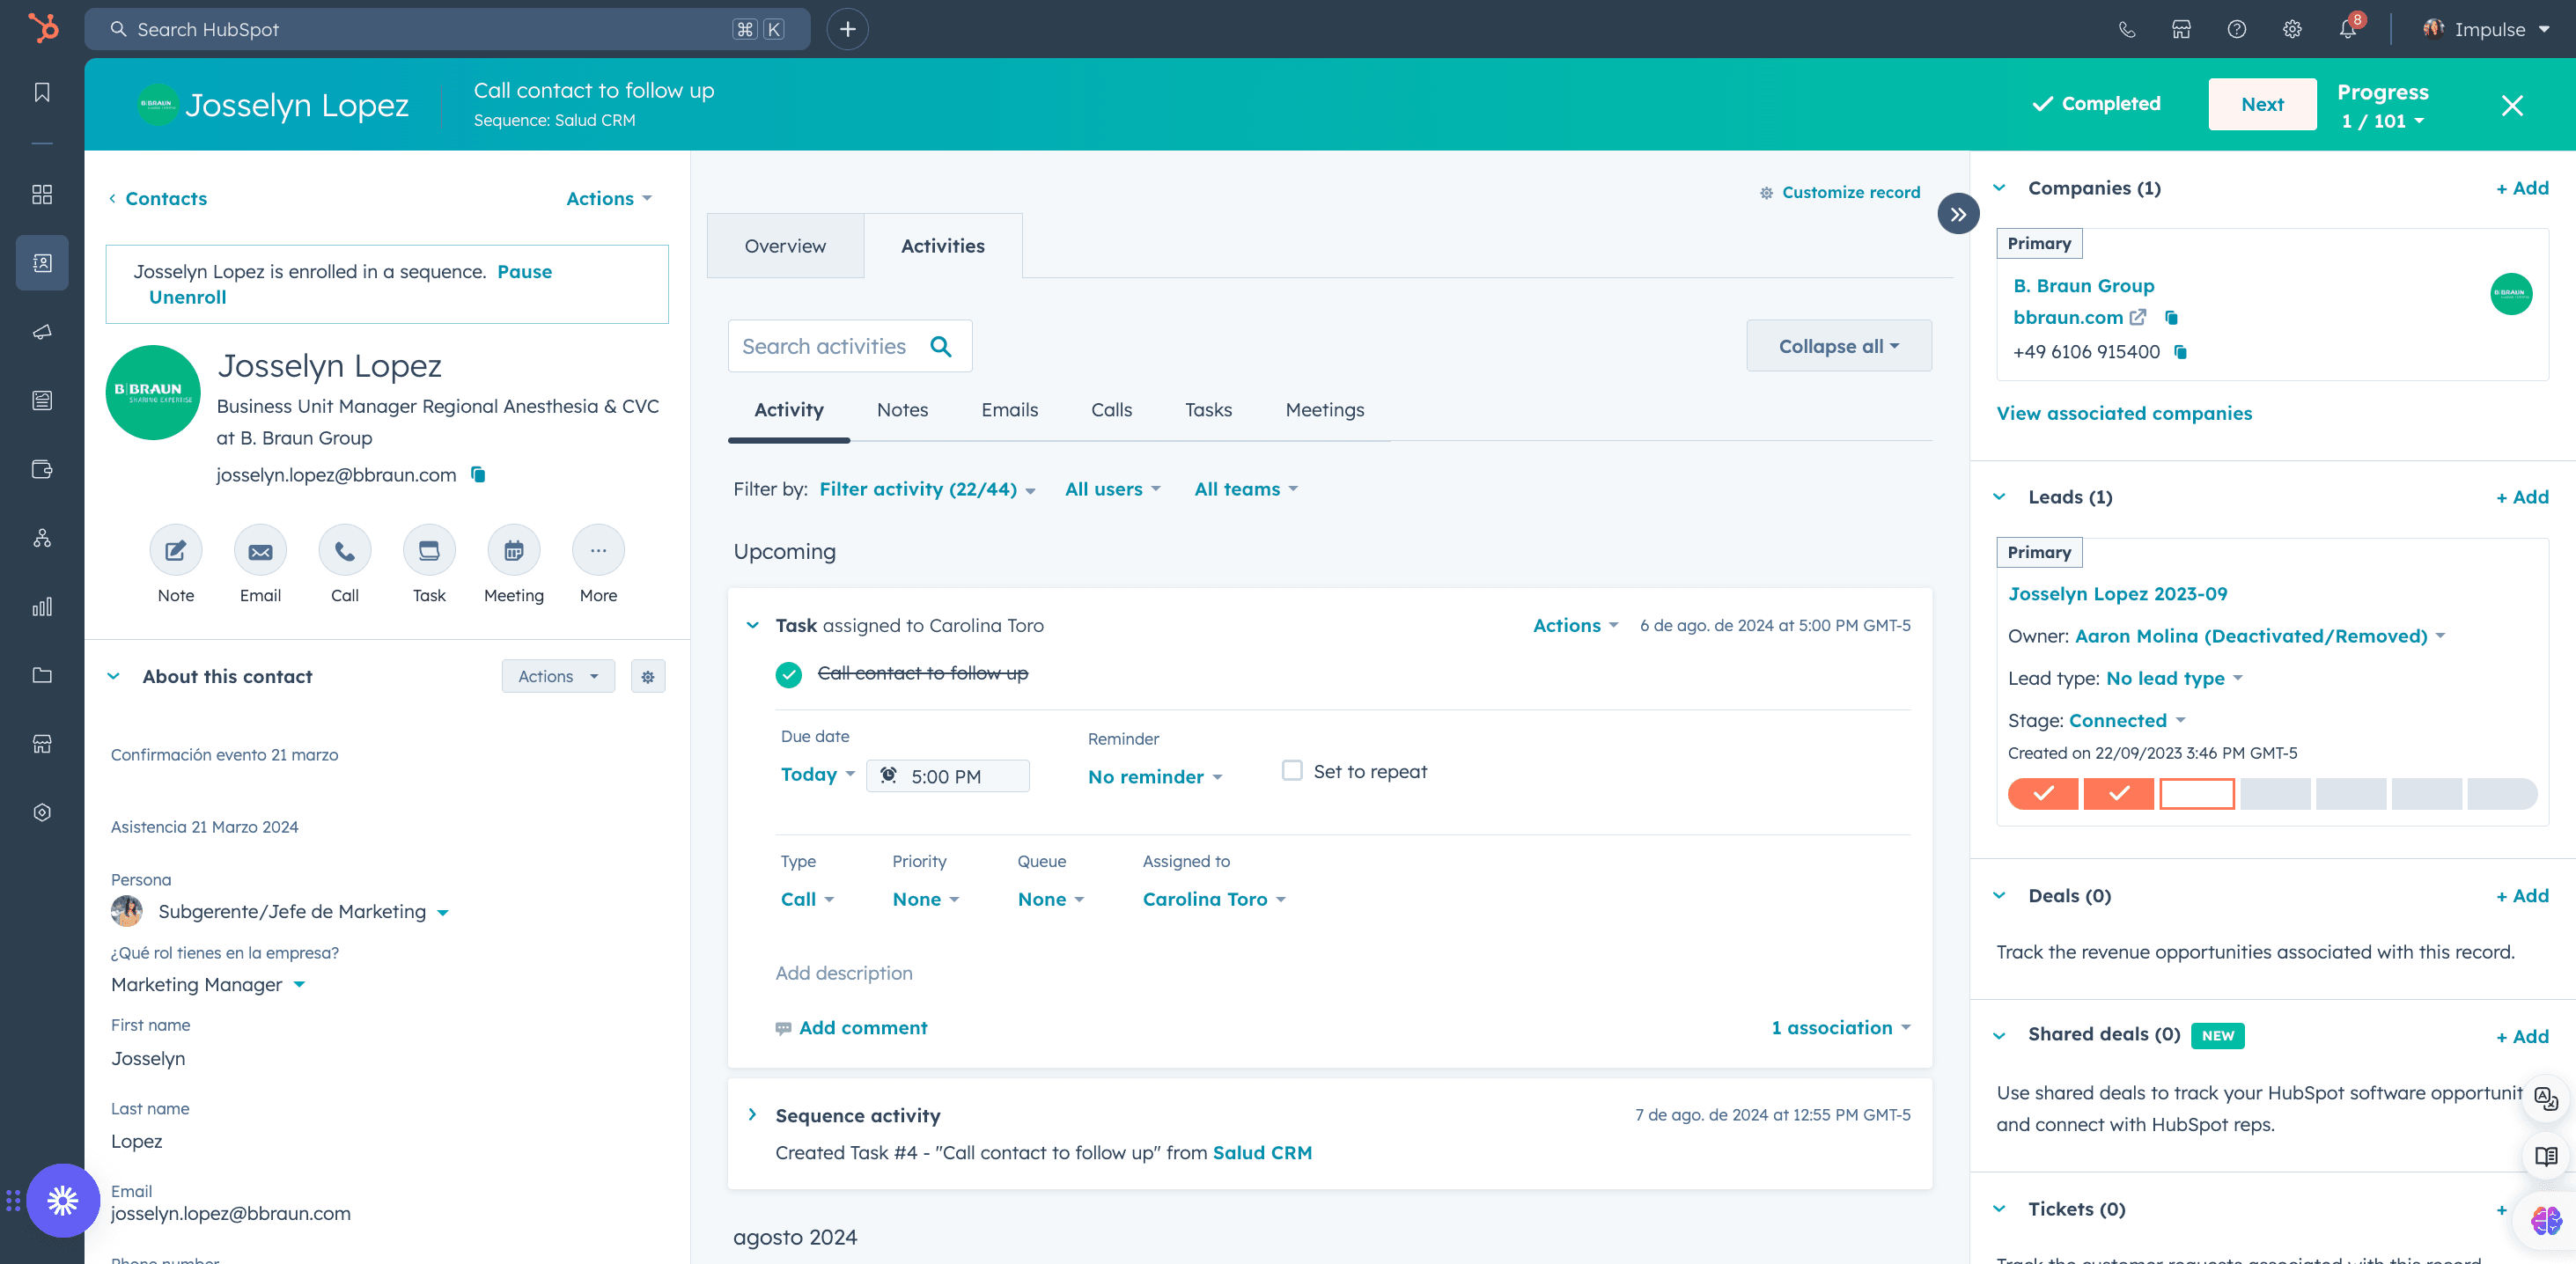Open the notifications bell icon

point(2347,29)
